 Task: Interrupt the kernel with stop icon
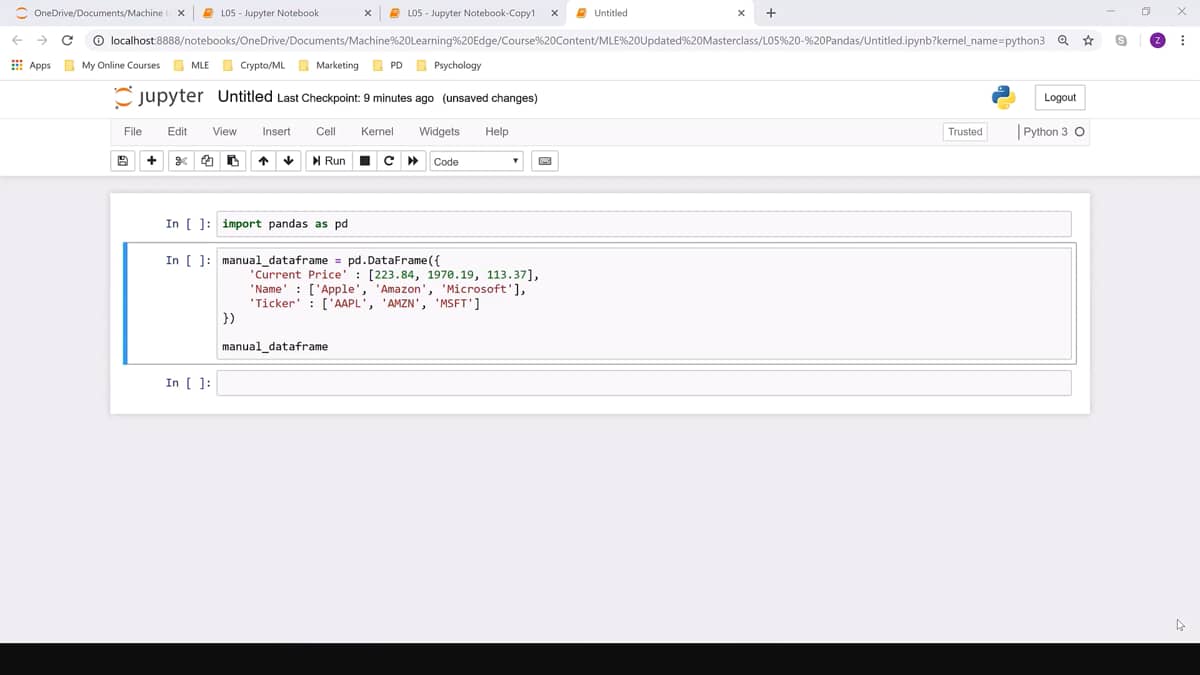365,161
